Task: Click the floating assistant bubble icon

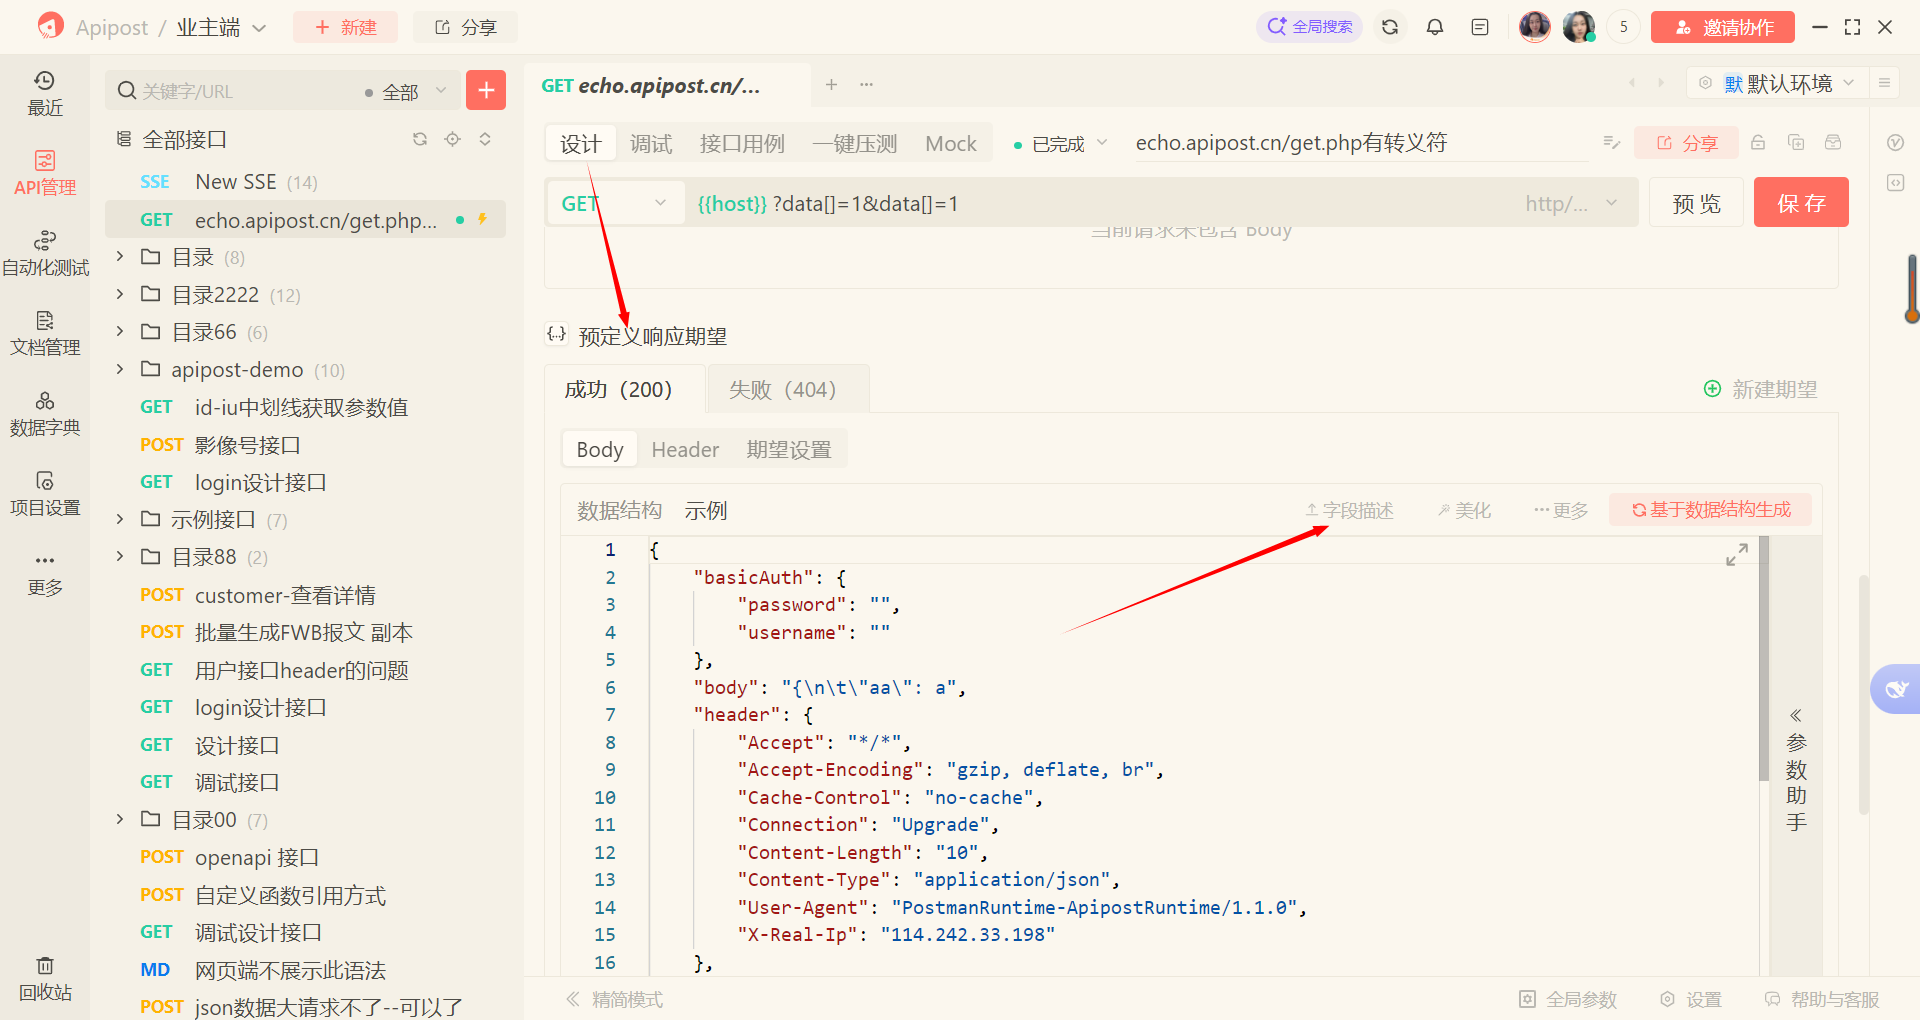Action: [x=1896, y=689]
